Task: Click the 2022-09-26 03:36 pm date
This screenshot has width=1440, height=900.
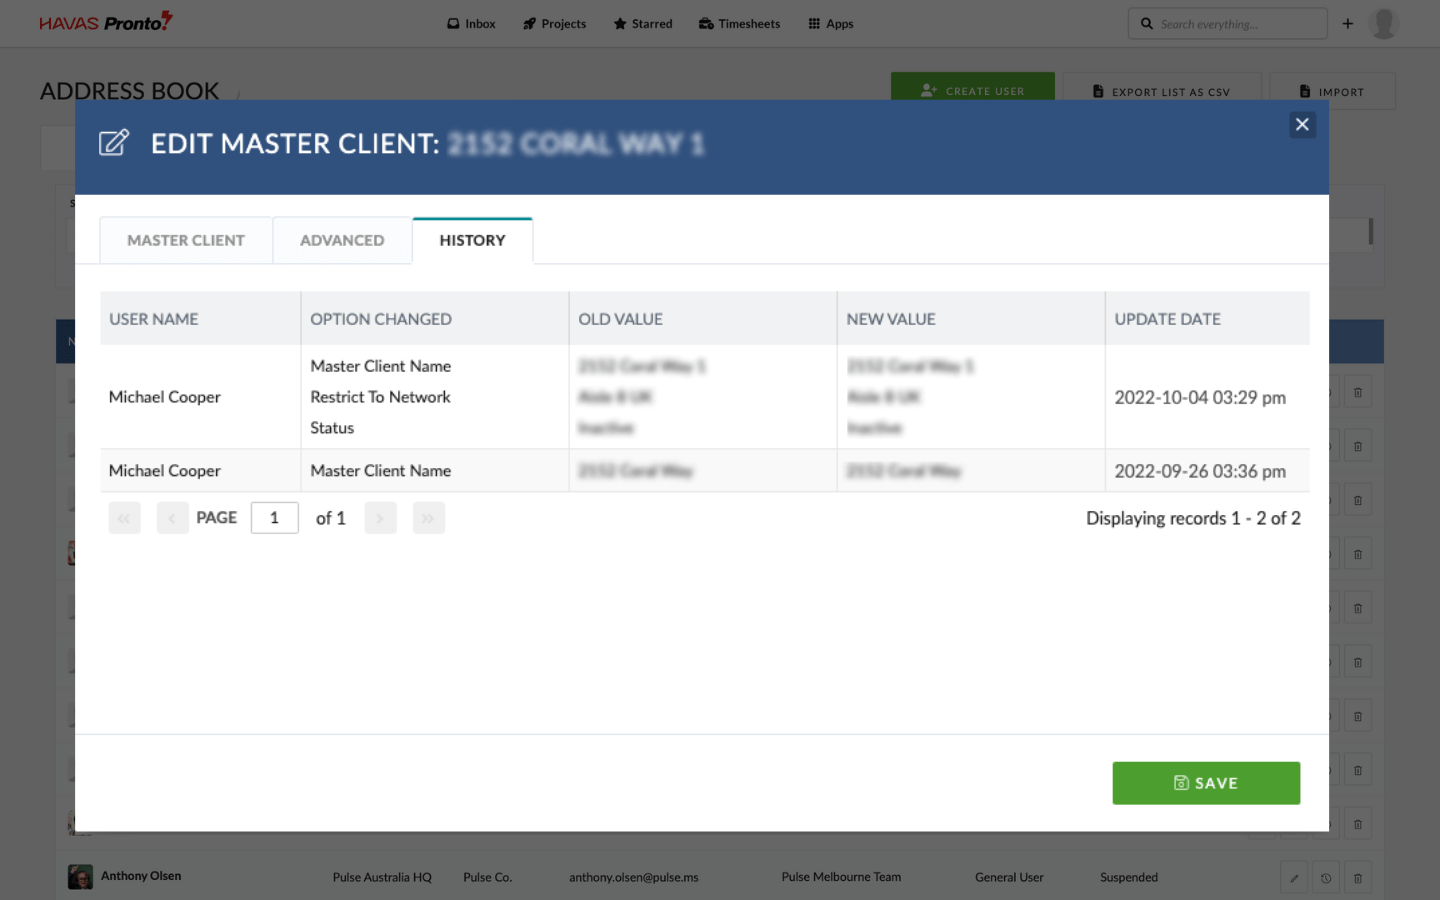Action: tap(1200, 471)
